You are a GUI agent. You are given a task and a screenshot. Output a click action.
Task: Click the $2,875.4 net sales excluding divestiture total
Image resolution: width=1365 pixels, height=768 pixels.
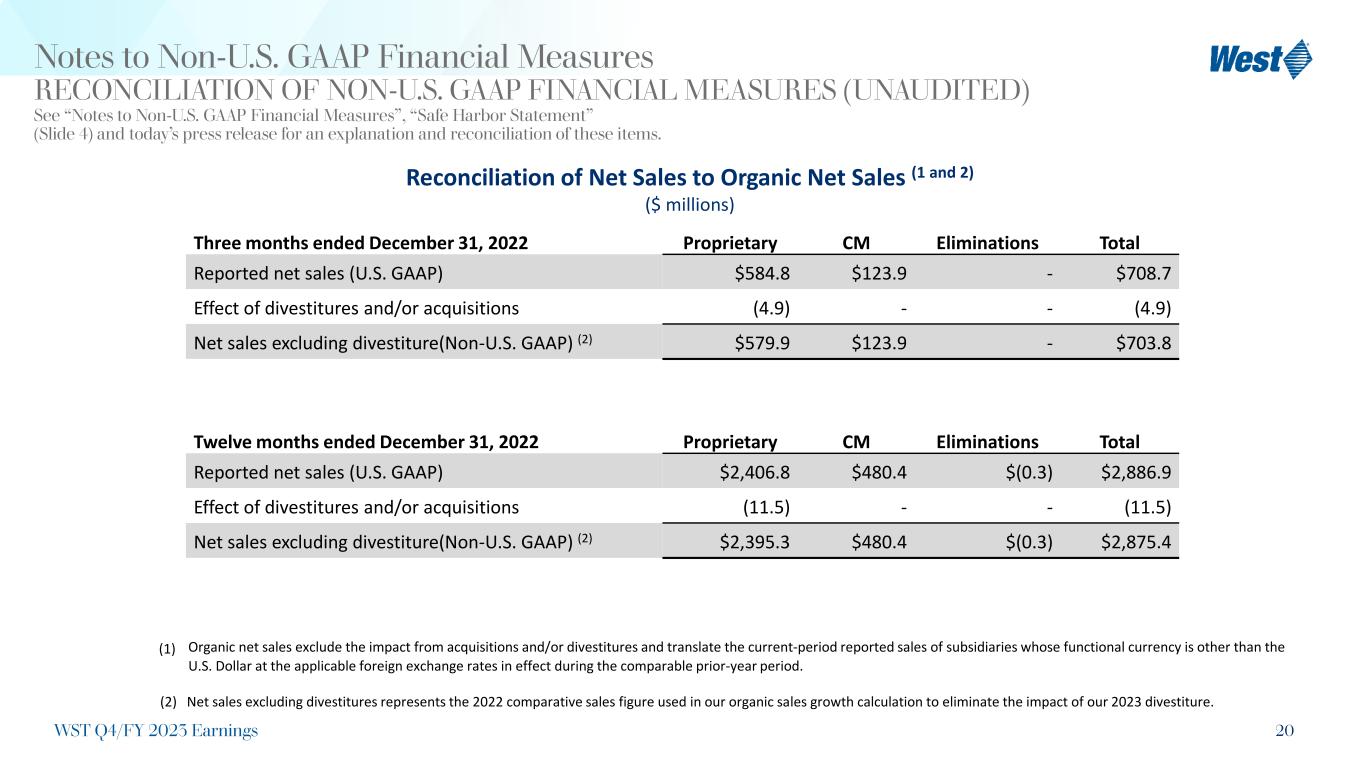click(x=1136, y=541)
